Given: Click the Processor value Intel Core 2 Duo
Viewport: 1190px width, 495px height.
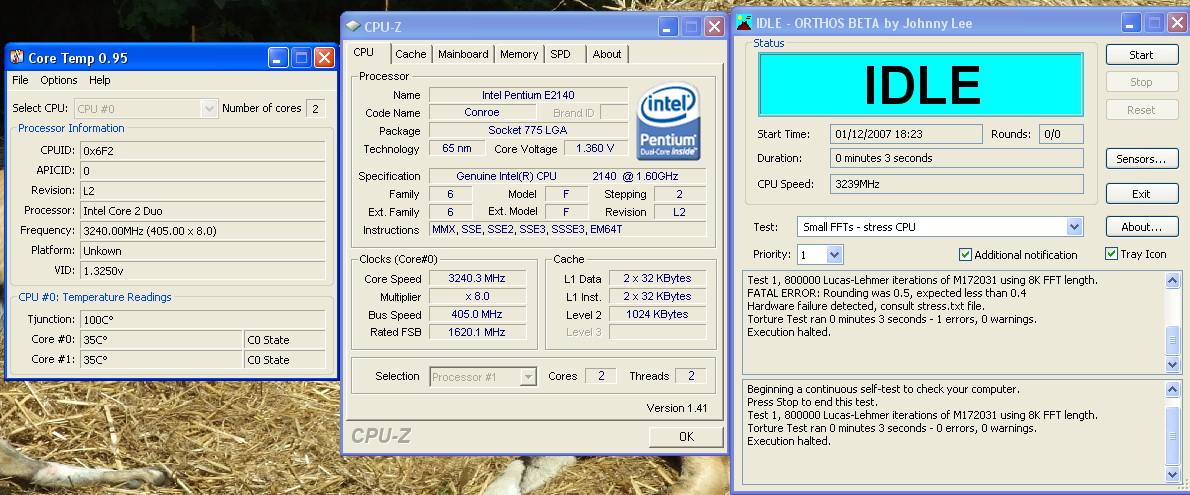Looking at the screenshot, I should pyautogui.click(x=203, y=210).
